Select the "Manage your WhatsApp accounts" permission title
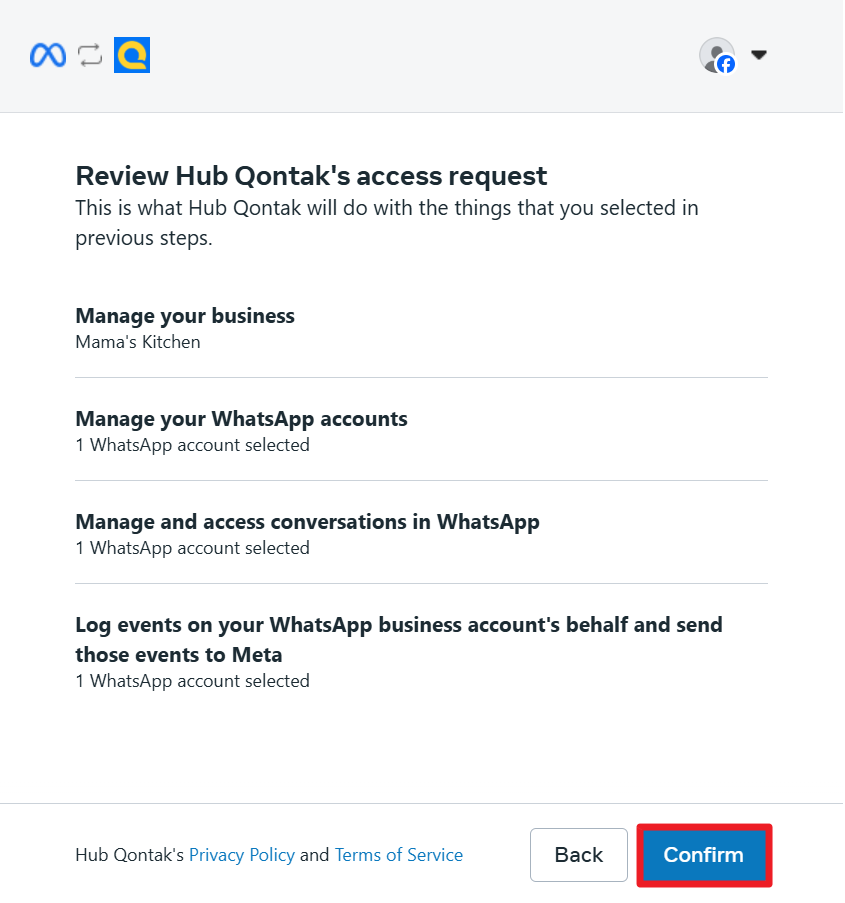The width and height of the screenshot is (845, 903). point(241,419)
